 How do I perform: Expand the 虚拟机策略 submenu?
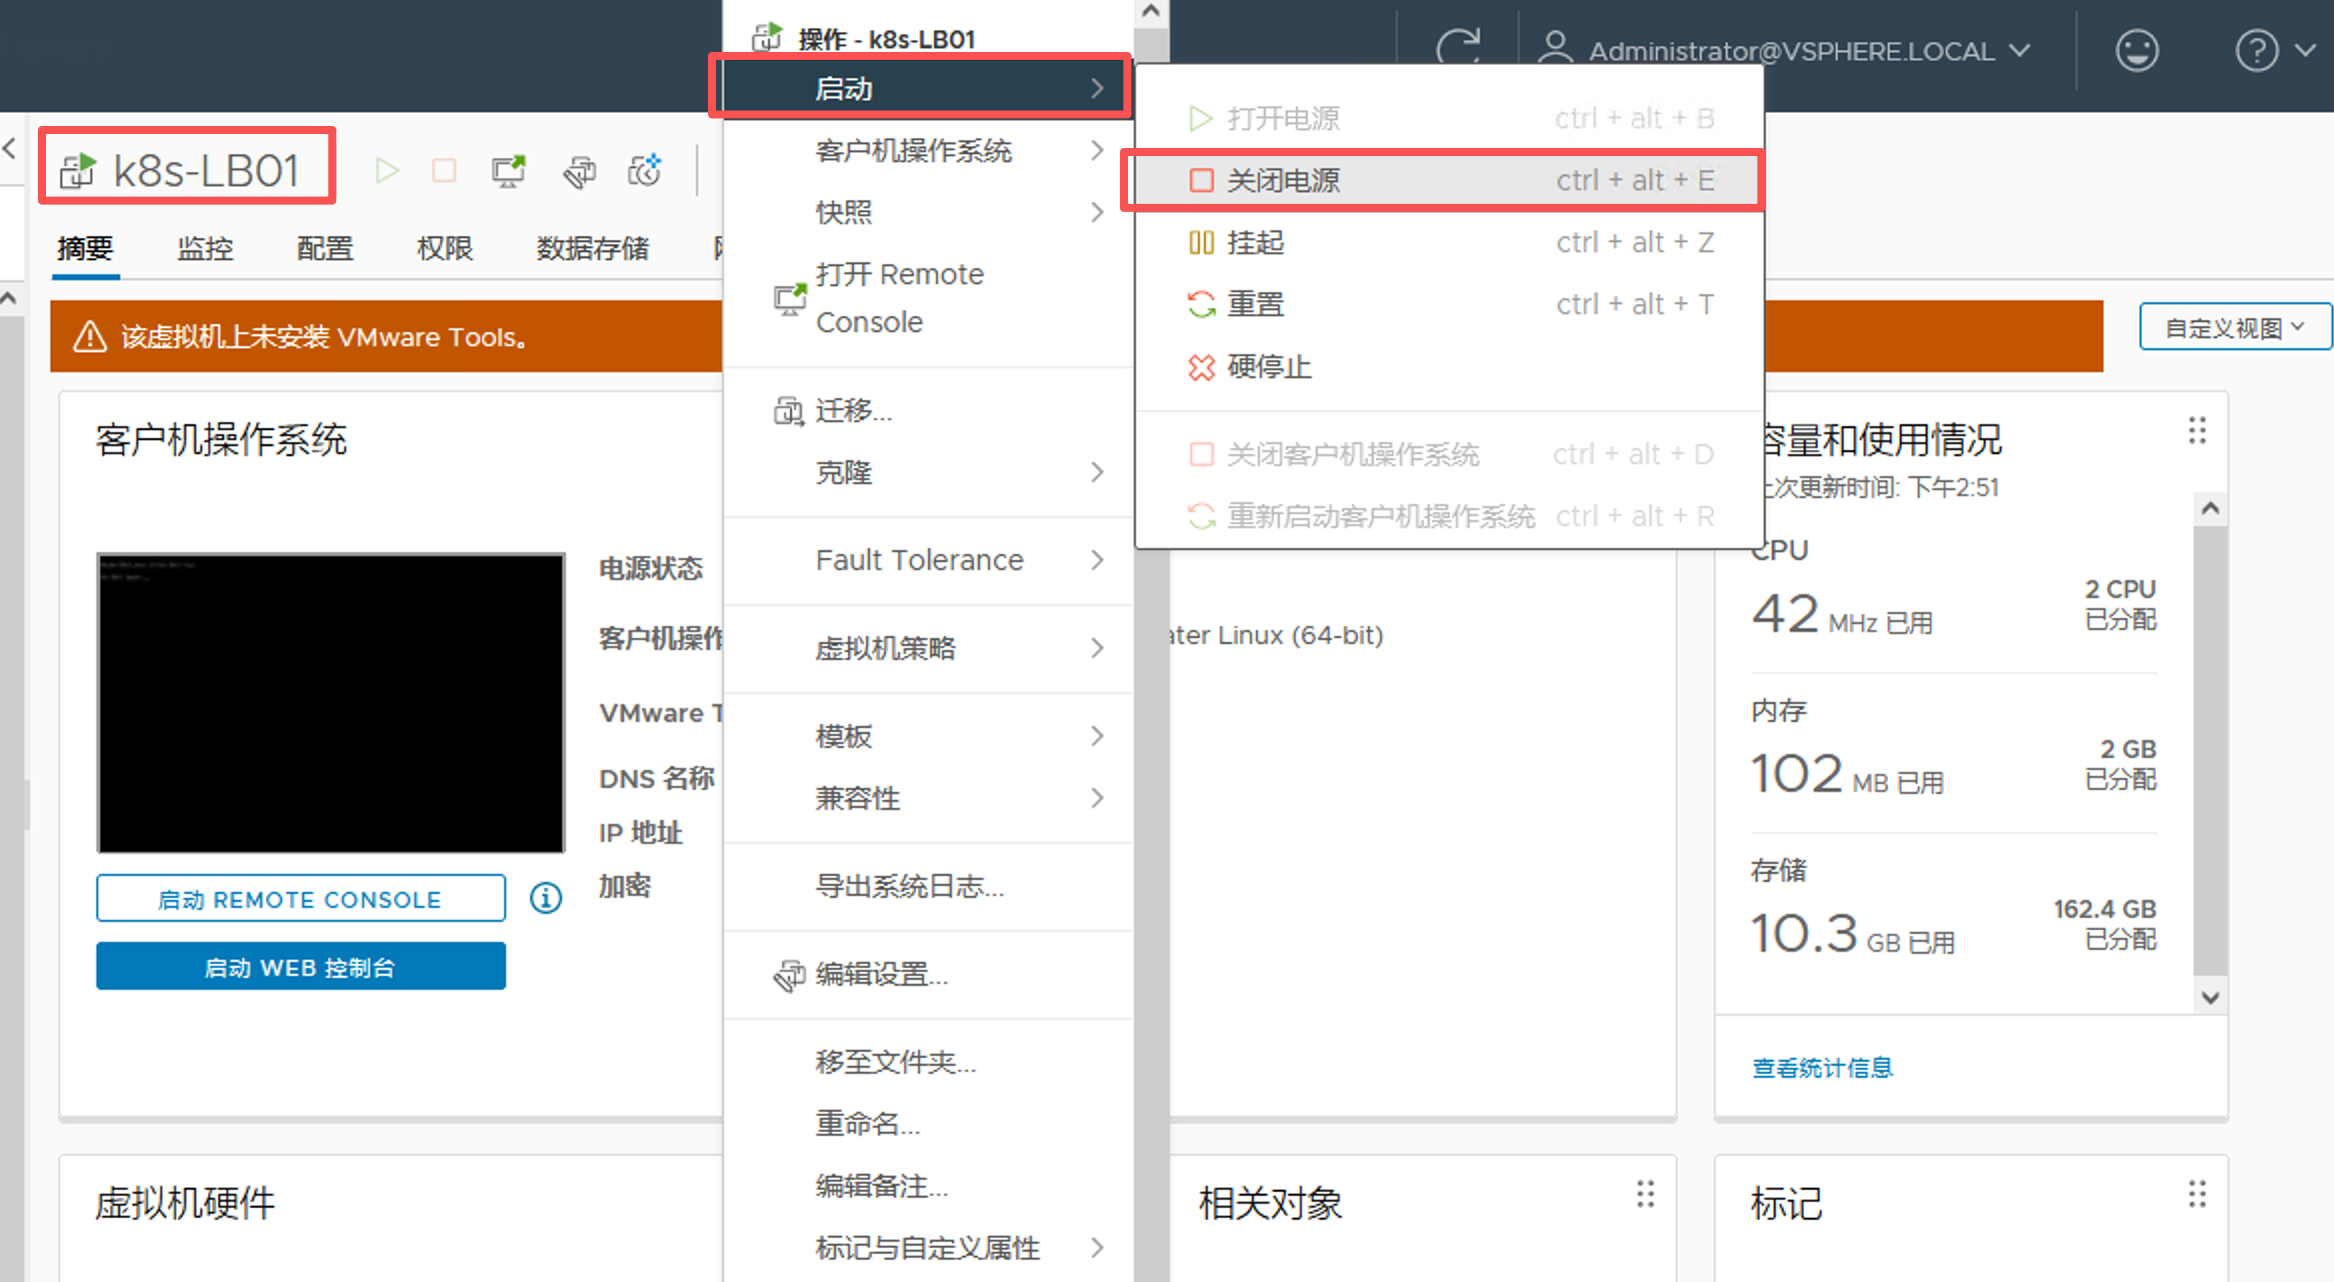click(928, 648)
